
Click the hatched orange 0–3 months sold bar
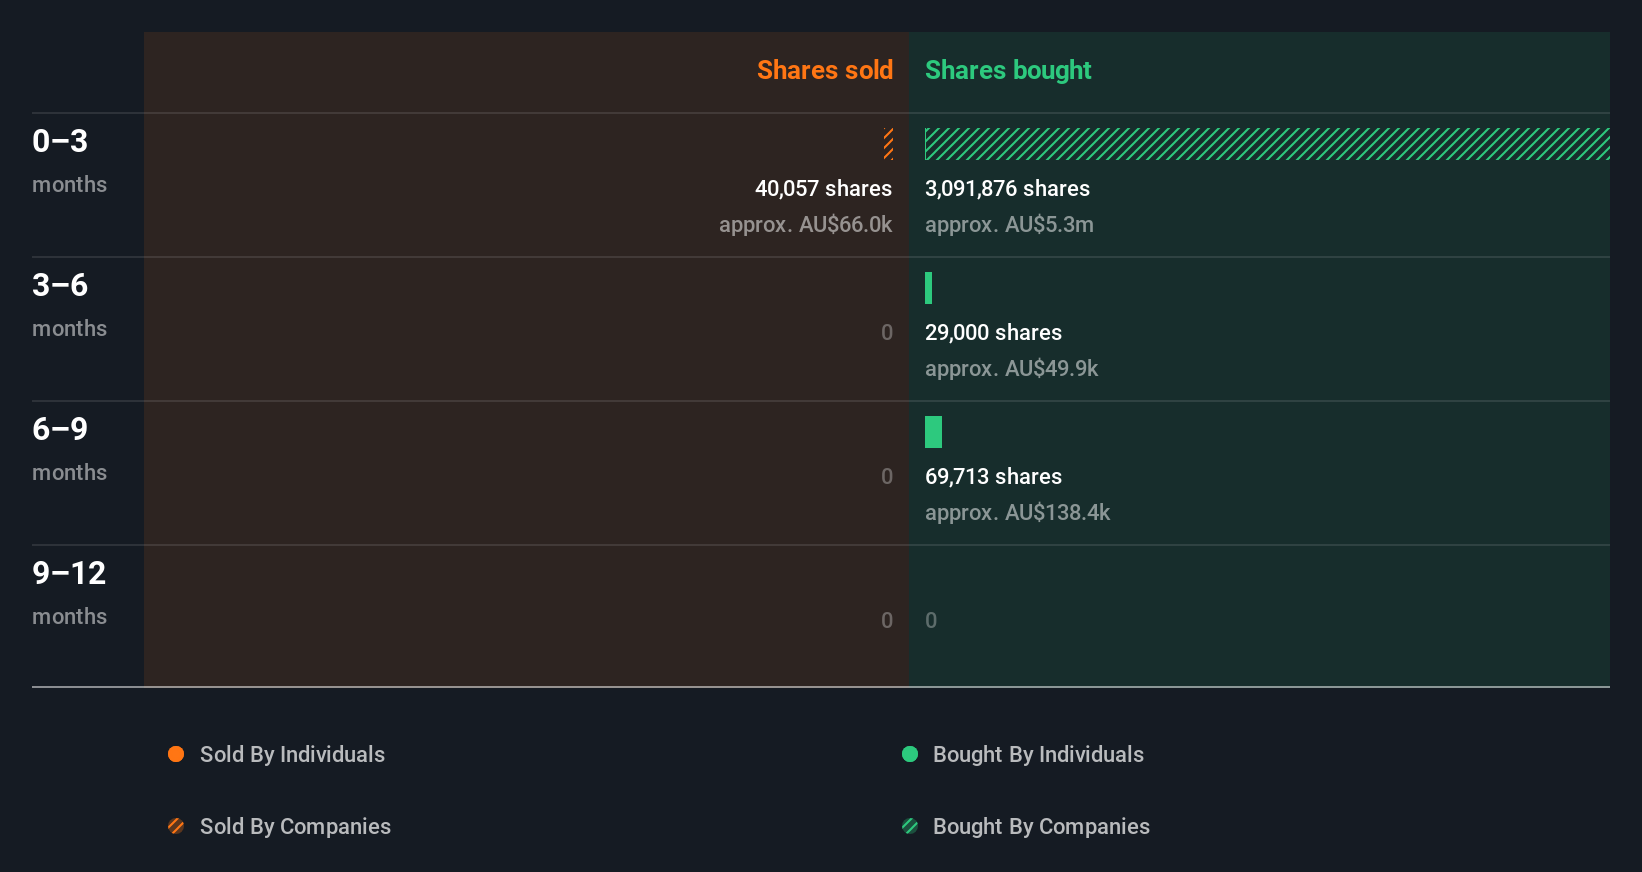(x=888, y=144)
